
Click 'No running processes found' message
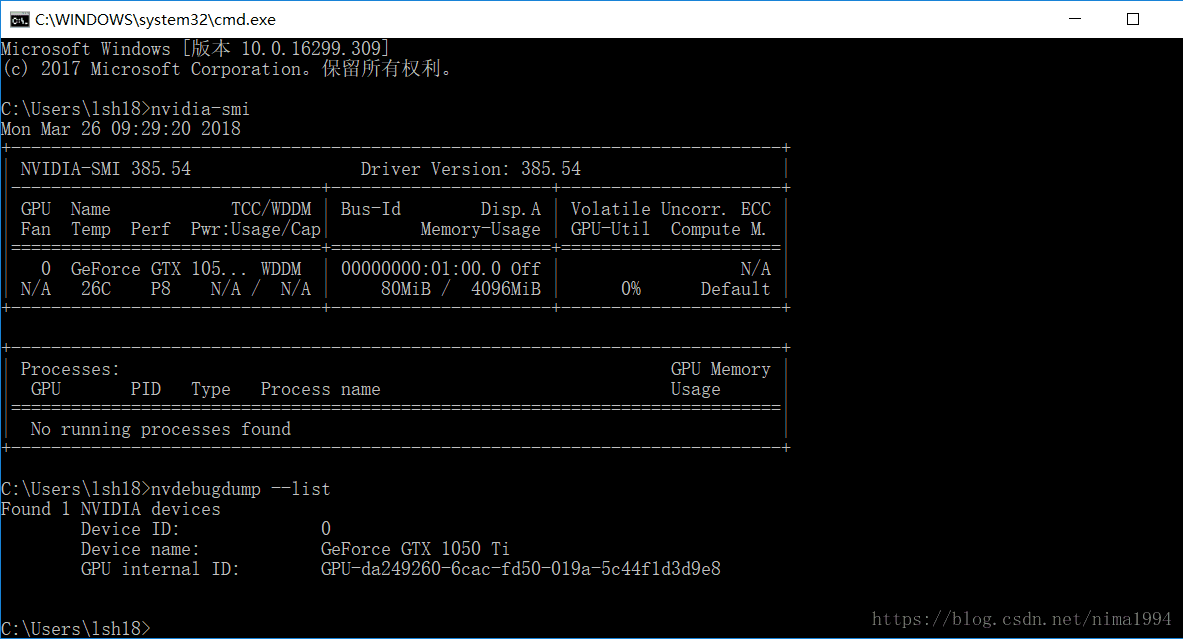click(x=161, y=429)
